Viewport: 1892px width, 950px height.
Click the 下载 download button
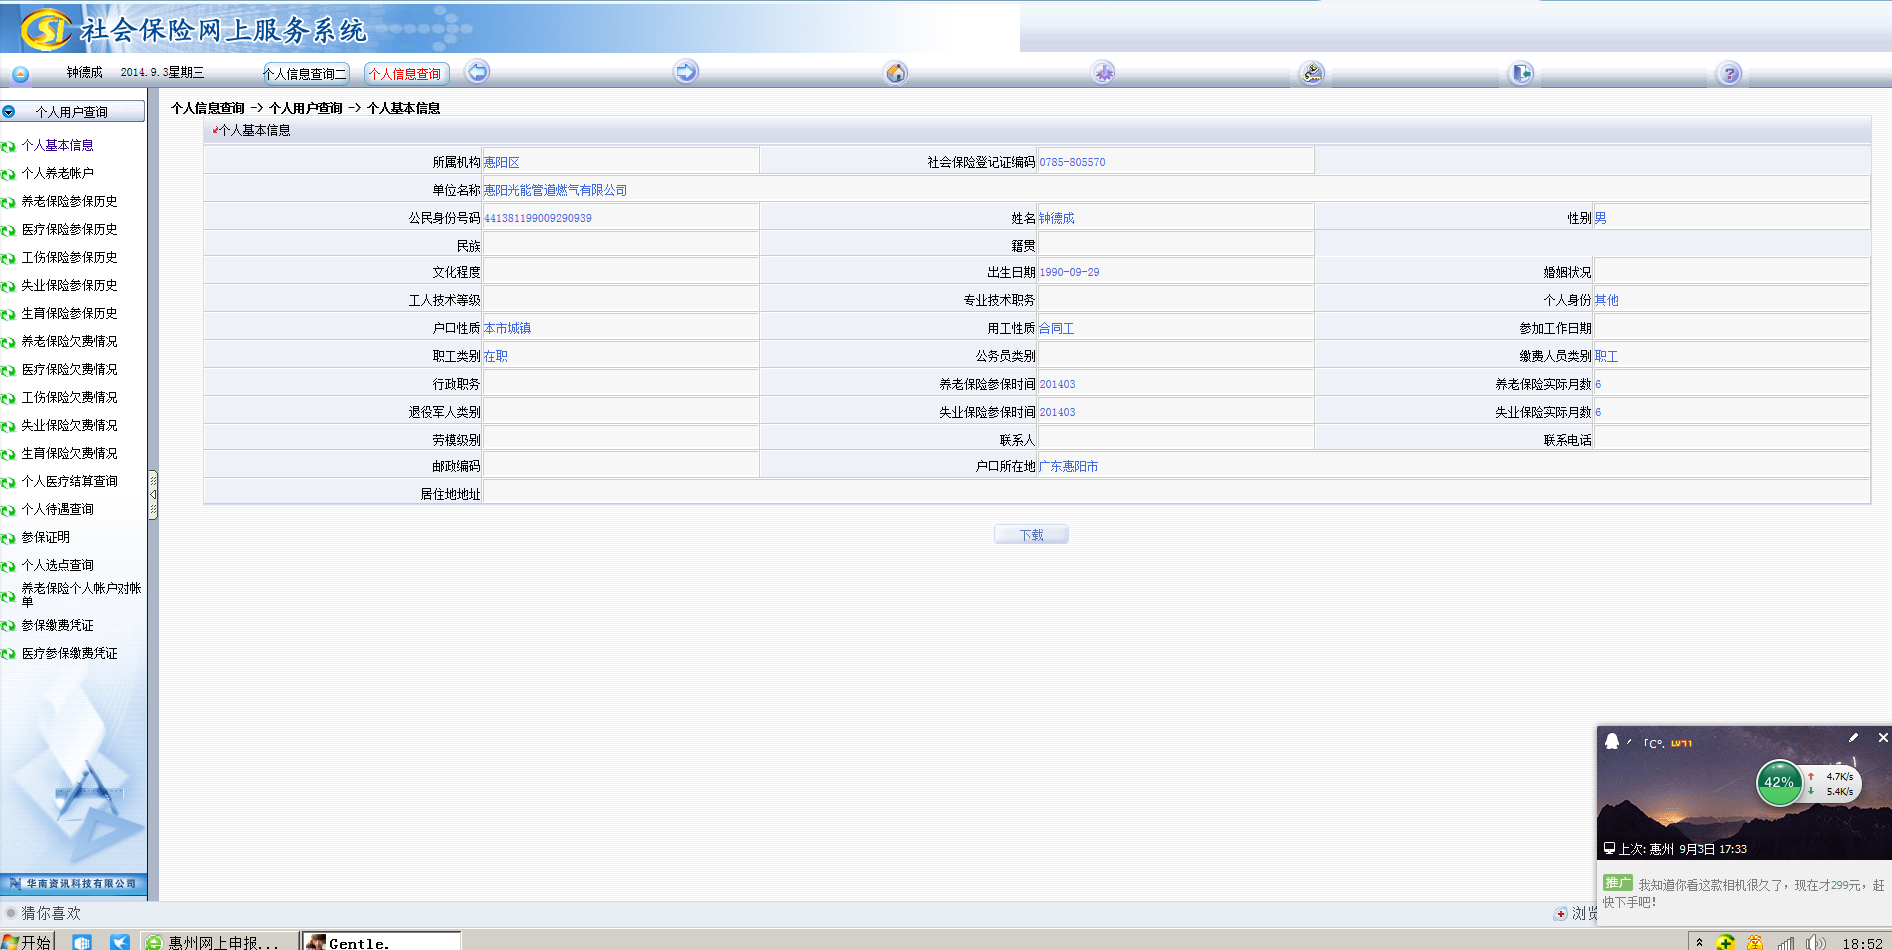[x=1031, y=535]
